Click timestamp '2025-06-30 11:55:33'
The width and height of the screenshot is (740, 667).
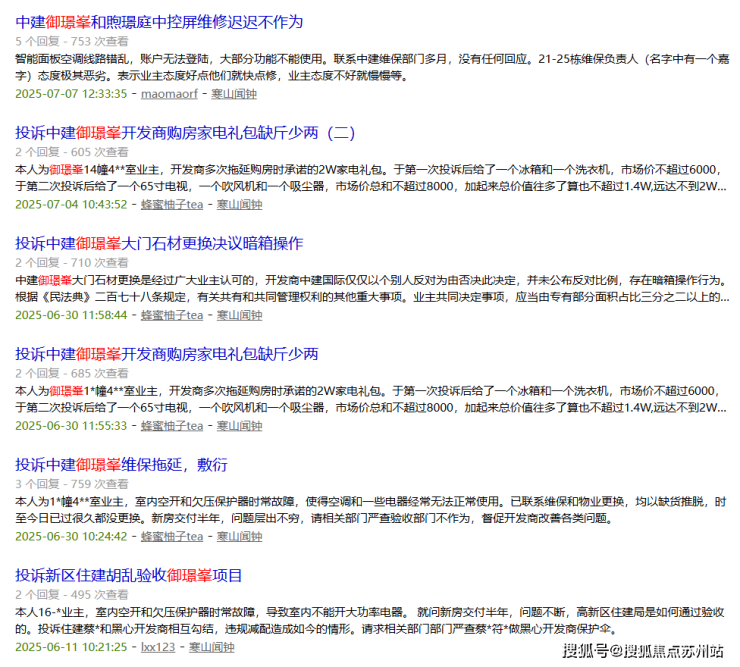pos(71,426)
